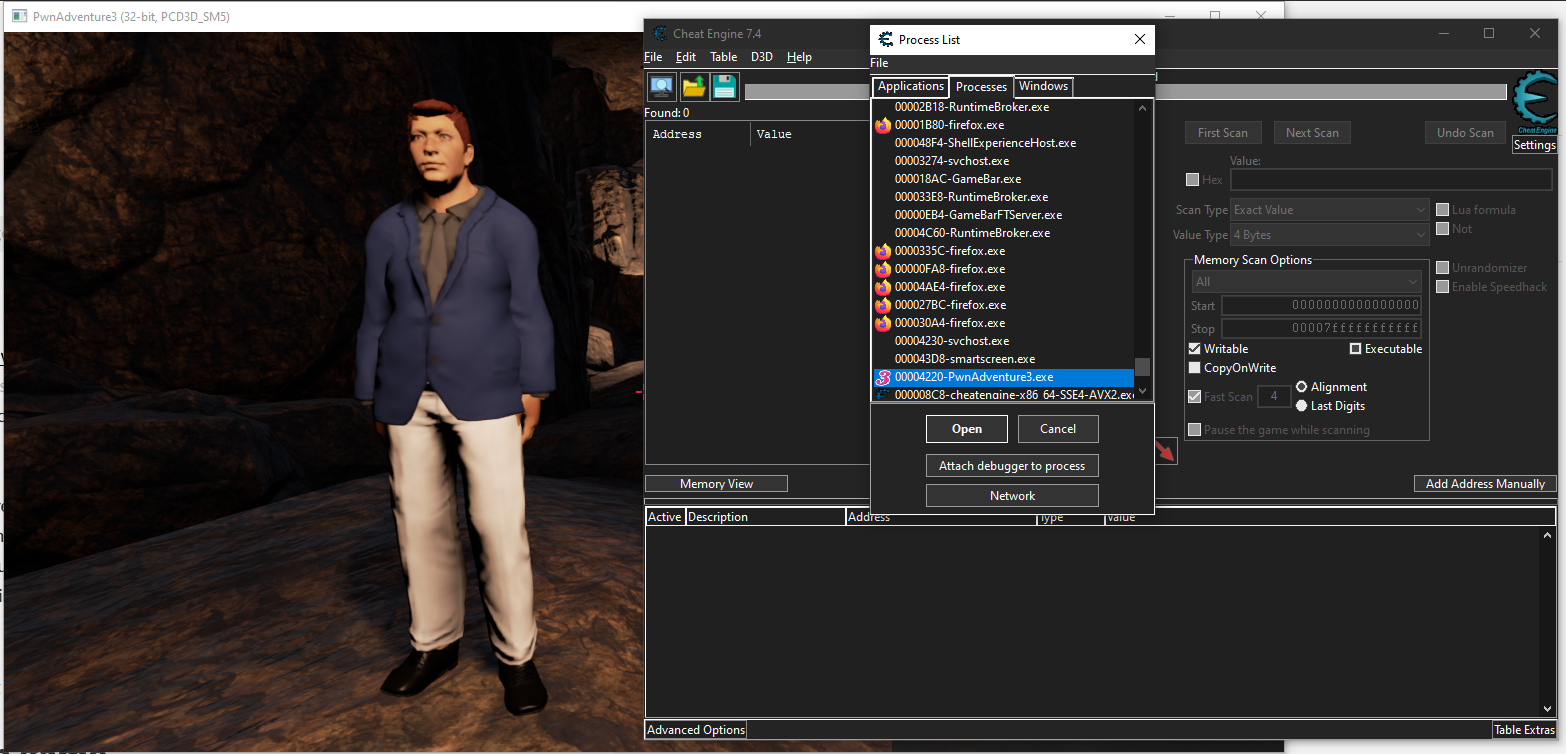
Task: Click firefox icon of 0000335C process
Action: click(x=883, y=251)
